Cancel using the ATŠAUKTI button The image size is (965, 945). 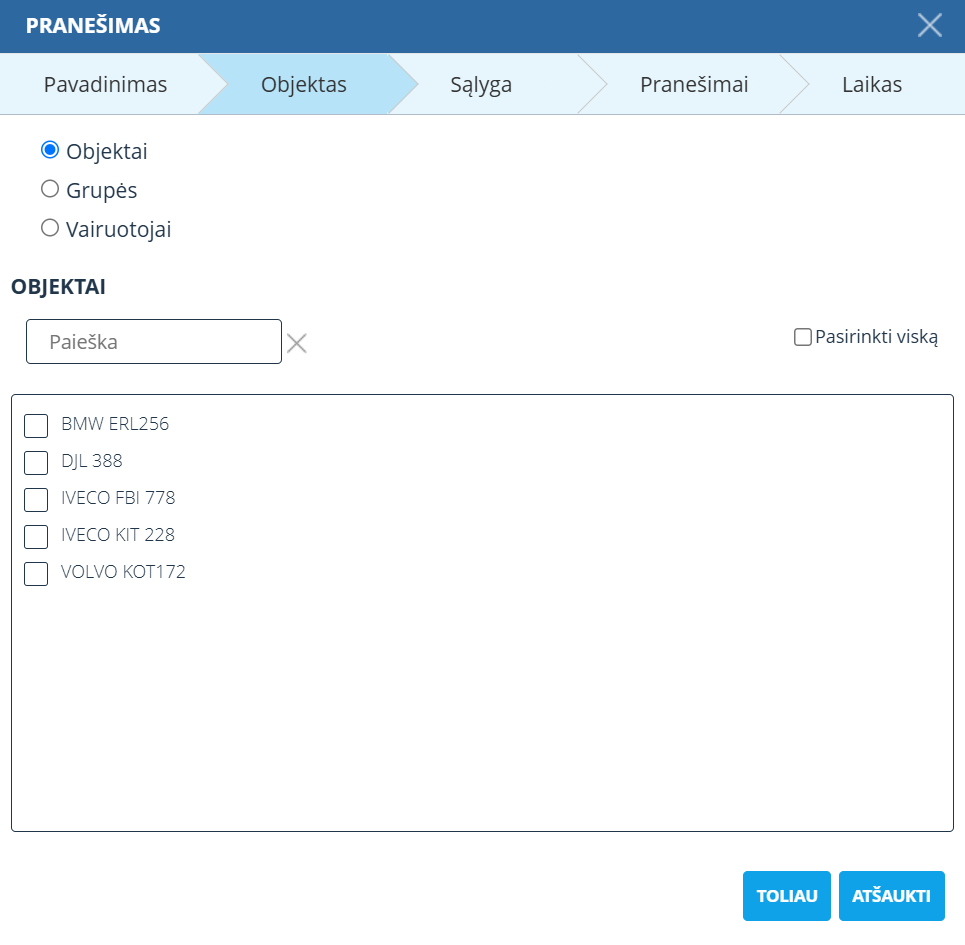click(891, 896)
